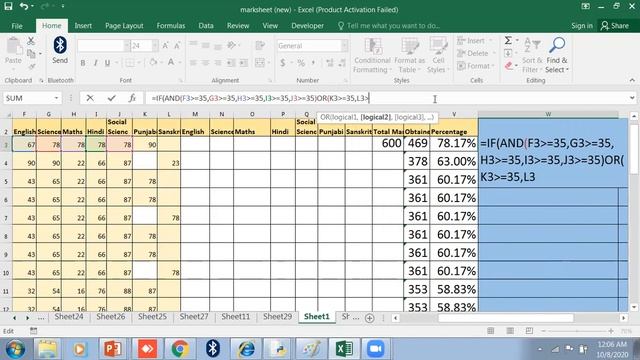Click the AutoSum sigma icon
Viewport: 640px width, 360px height.
point(508,40)
